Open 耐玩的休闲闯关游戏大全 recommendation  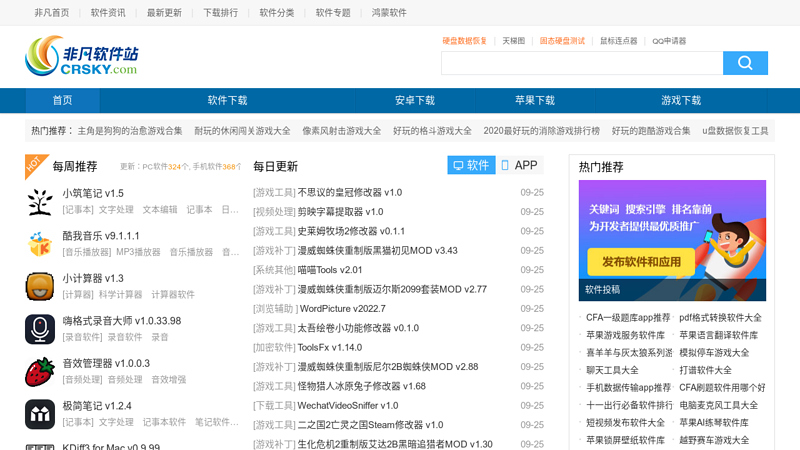point(242,131)
